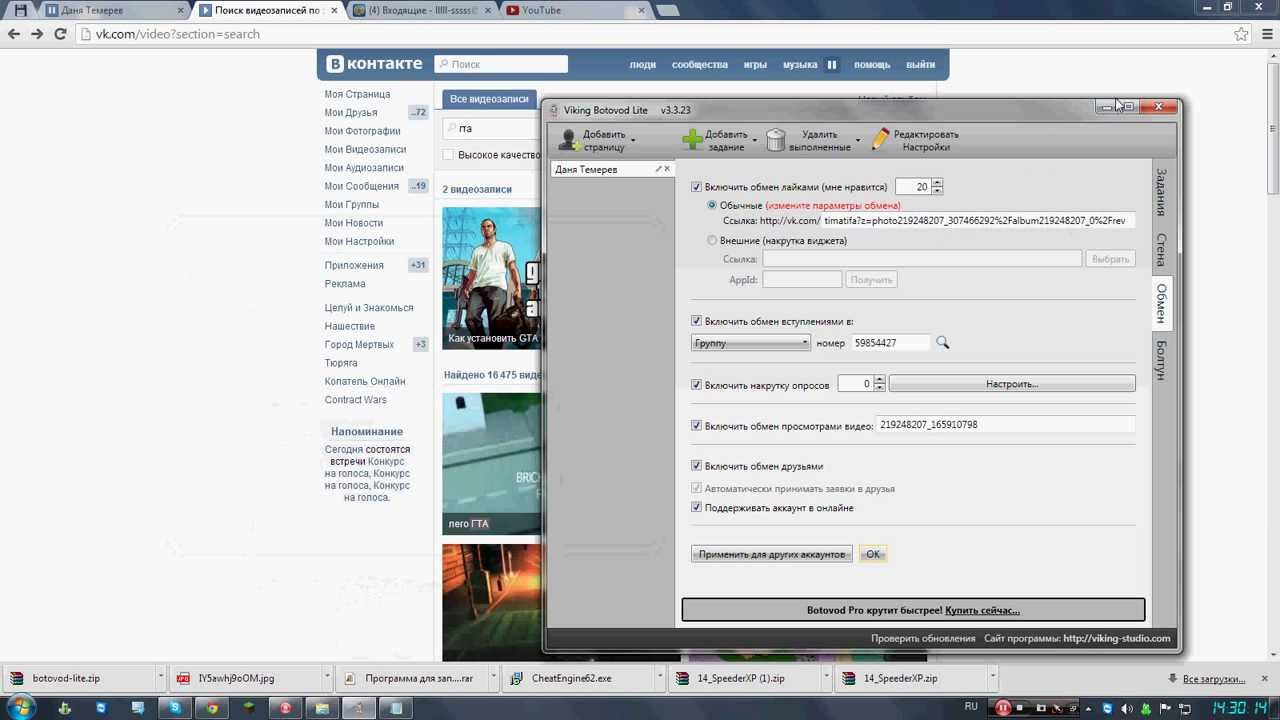Viewport: 1280px width, 720px height.
Task: Click the Настроить... button
Action: pyautogui.click(x=1012, y=384)
